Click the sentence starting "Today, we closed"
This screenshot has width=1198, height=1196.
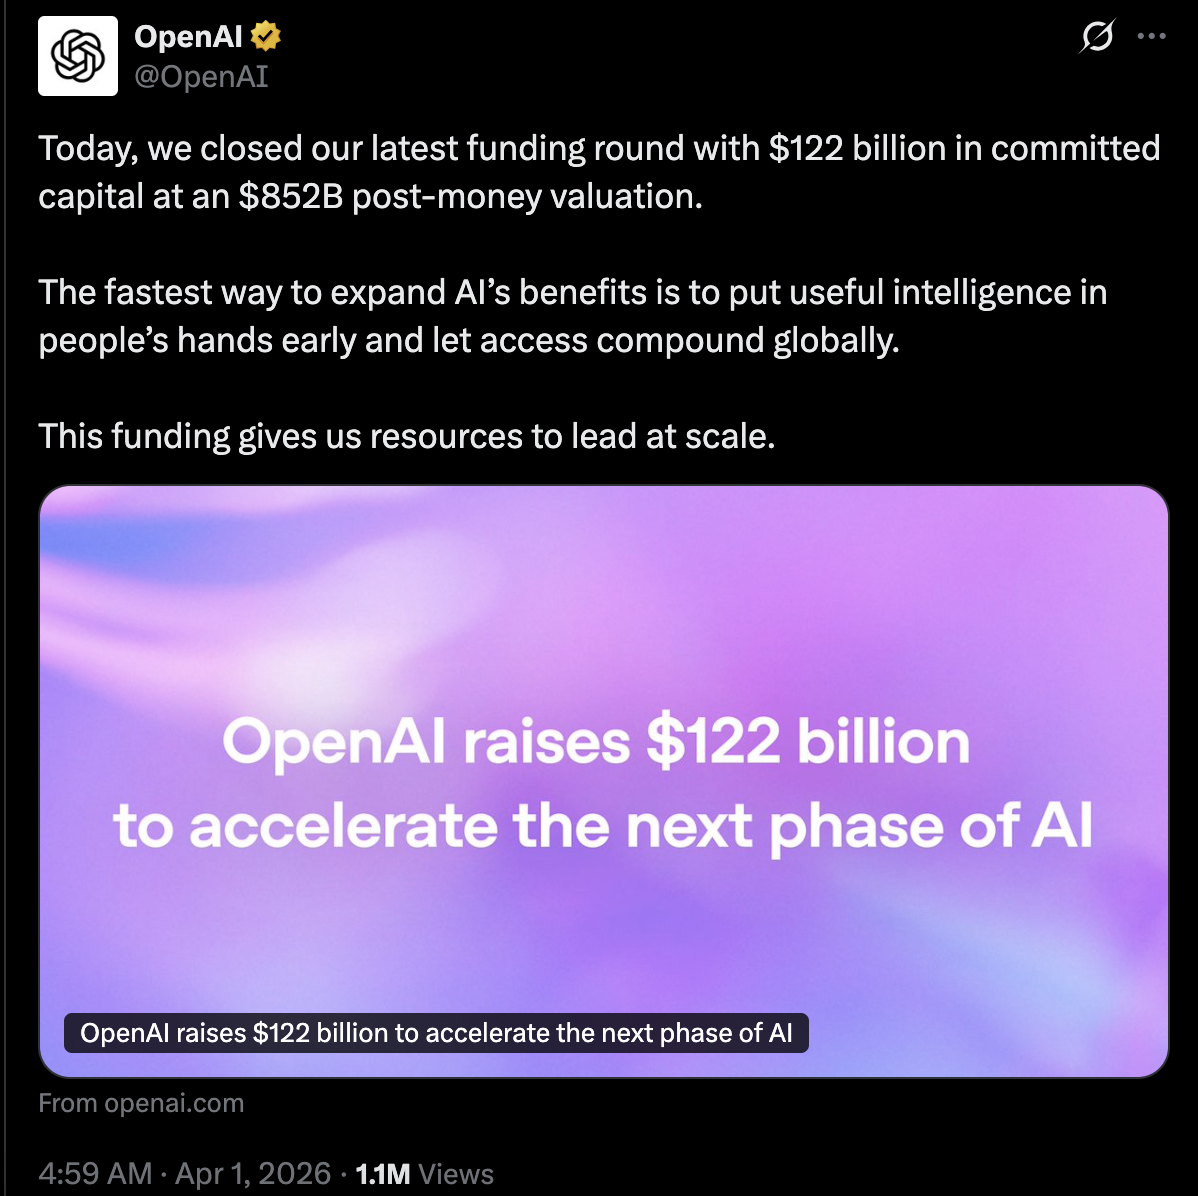pos(400,148)
